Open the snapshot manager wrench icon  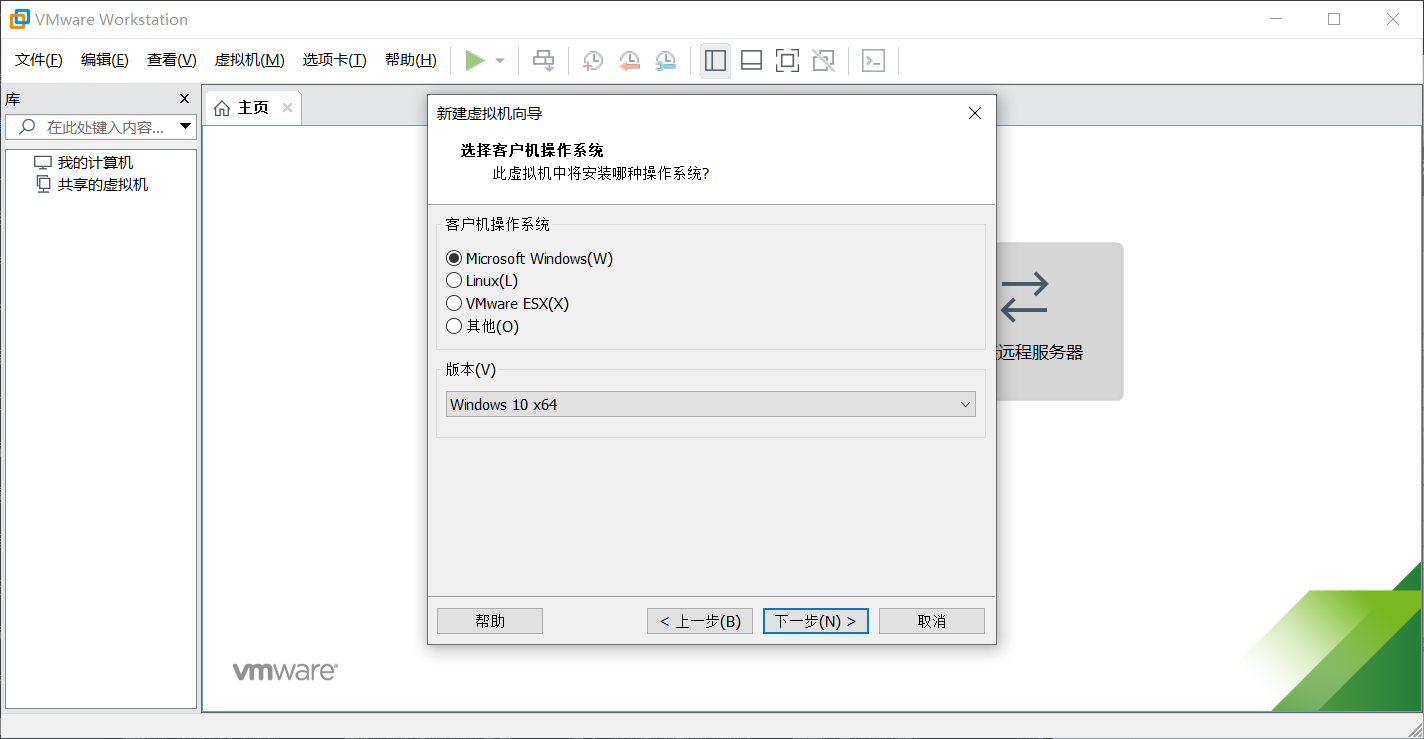pyautogui.click(x=665, y=61)
